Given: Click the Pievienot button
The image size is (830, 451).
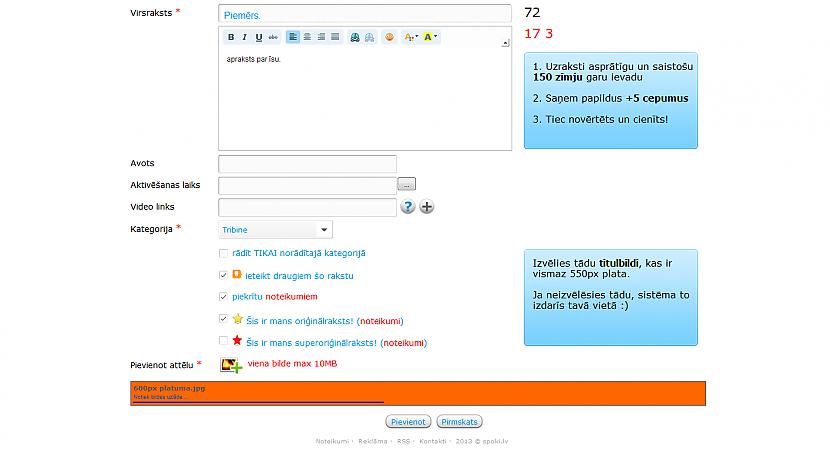Looking at the screenshot, I should pos(408,422).
